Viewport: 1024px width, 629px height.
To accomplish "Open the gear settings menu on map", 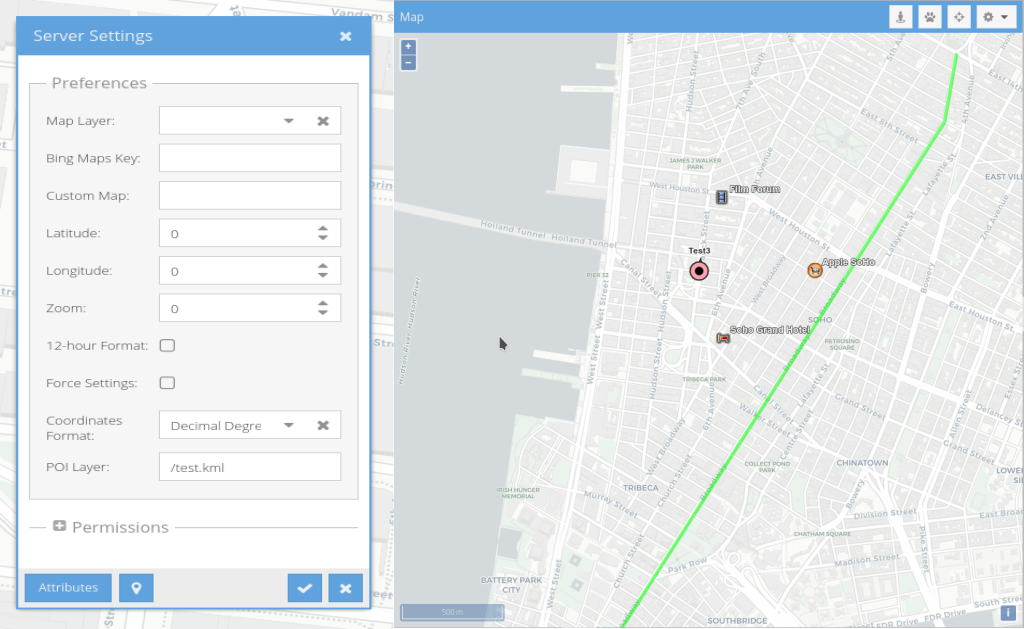I will 993,17.
